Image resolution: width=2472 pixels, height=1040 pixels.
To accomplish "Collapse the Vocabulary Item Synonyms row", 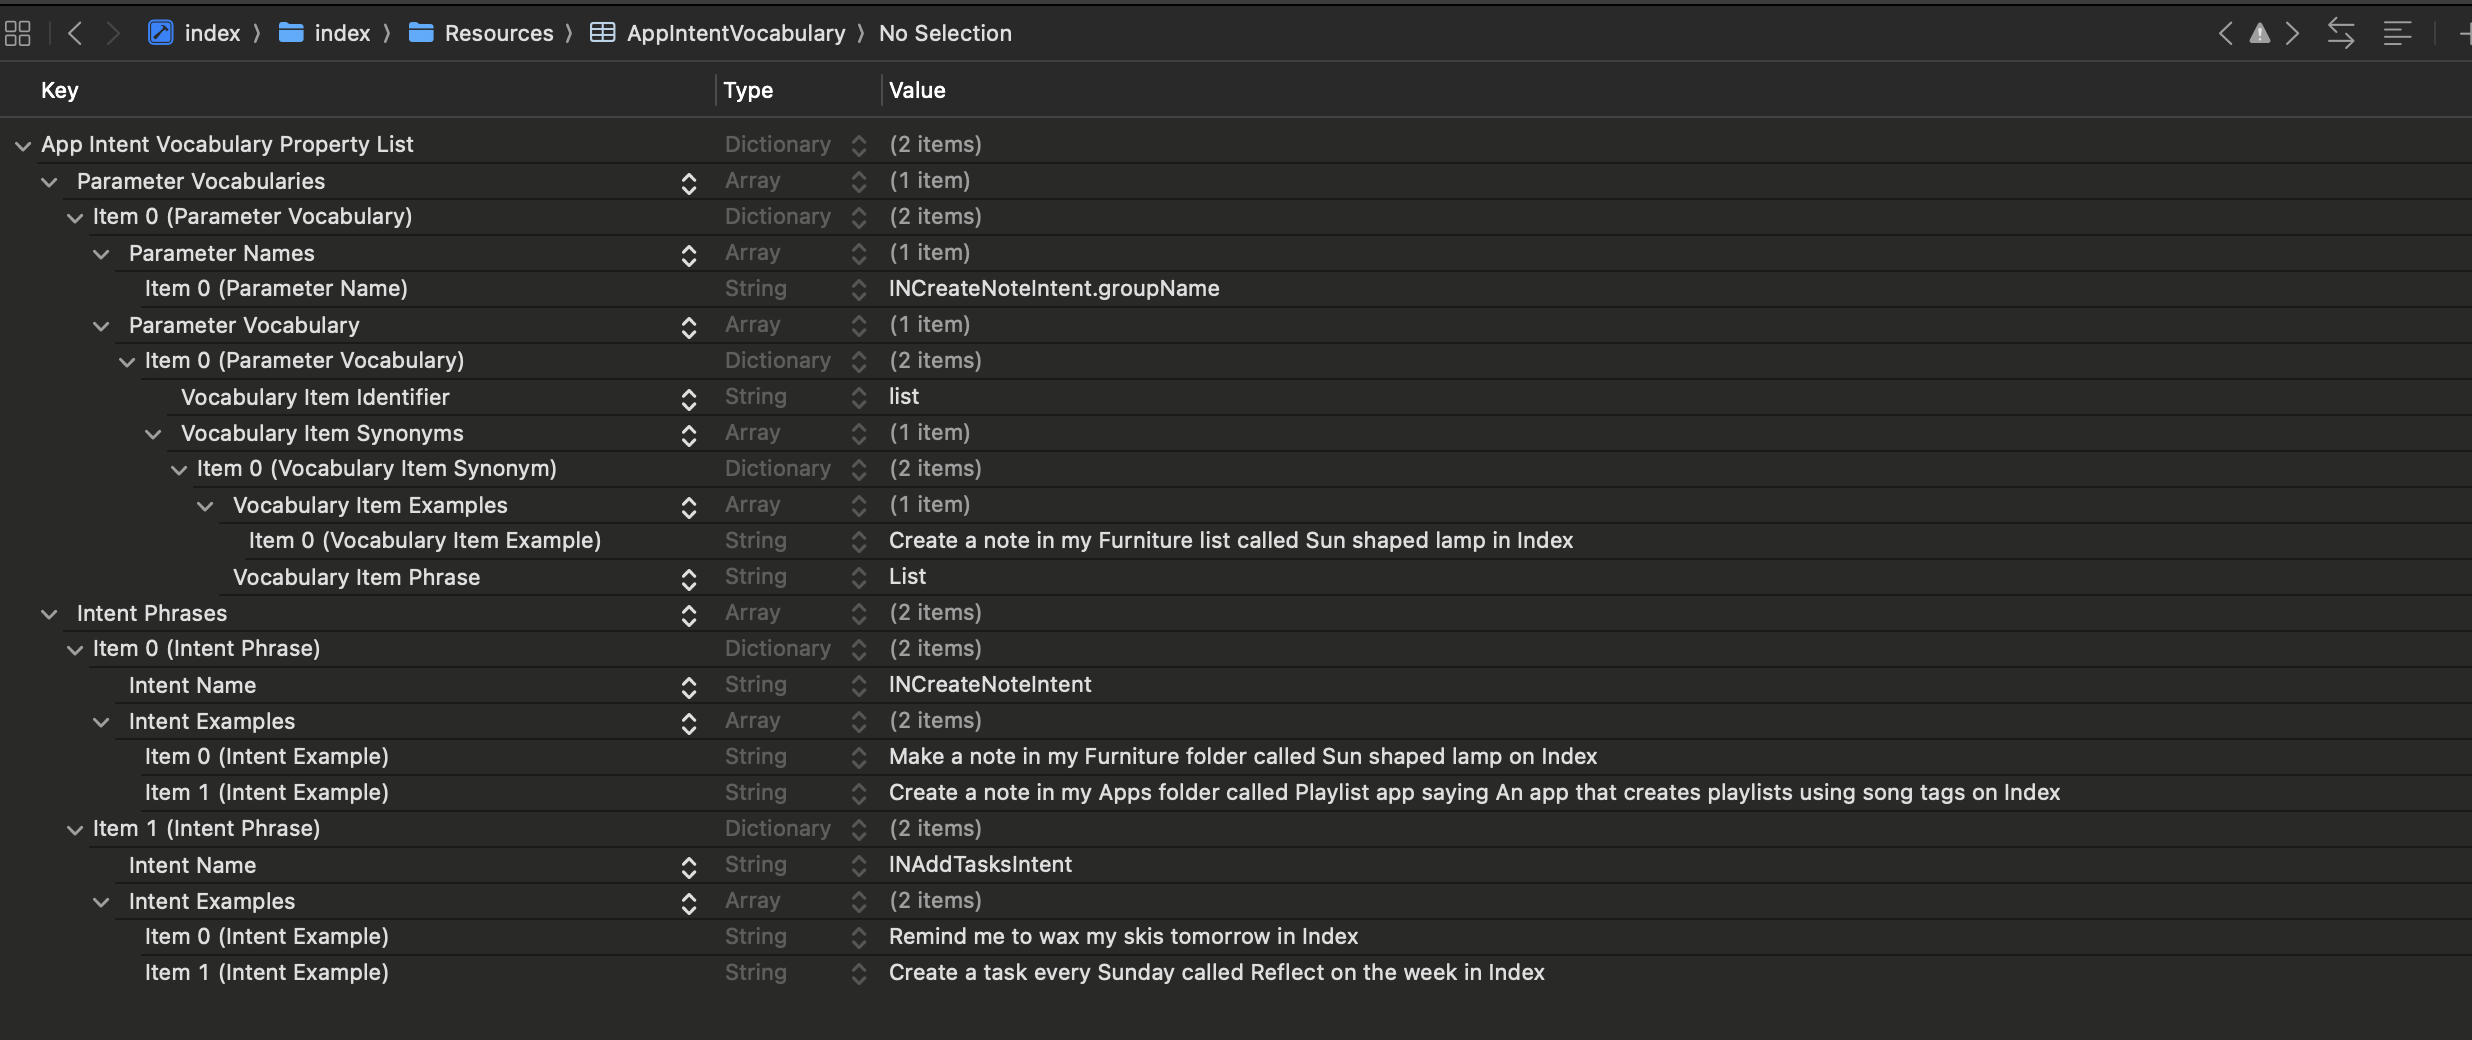I will (x=153, y=434).
